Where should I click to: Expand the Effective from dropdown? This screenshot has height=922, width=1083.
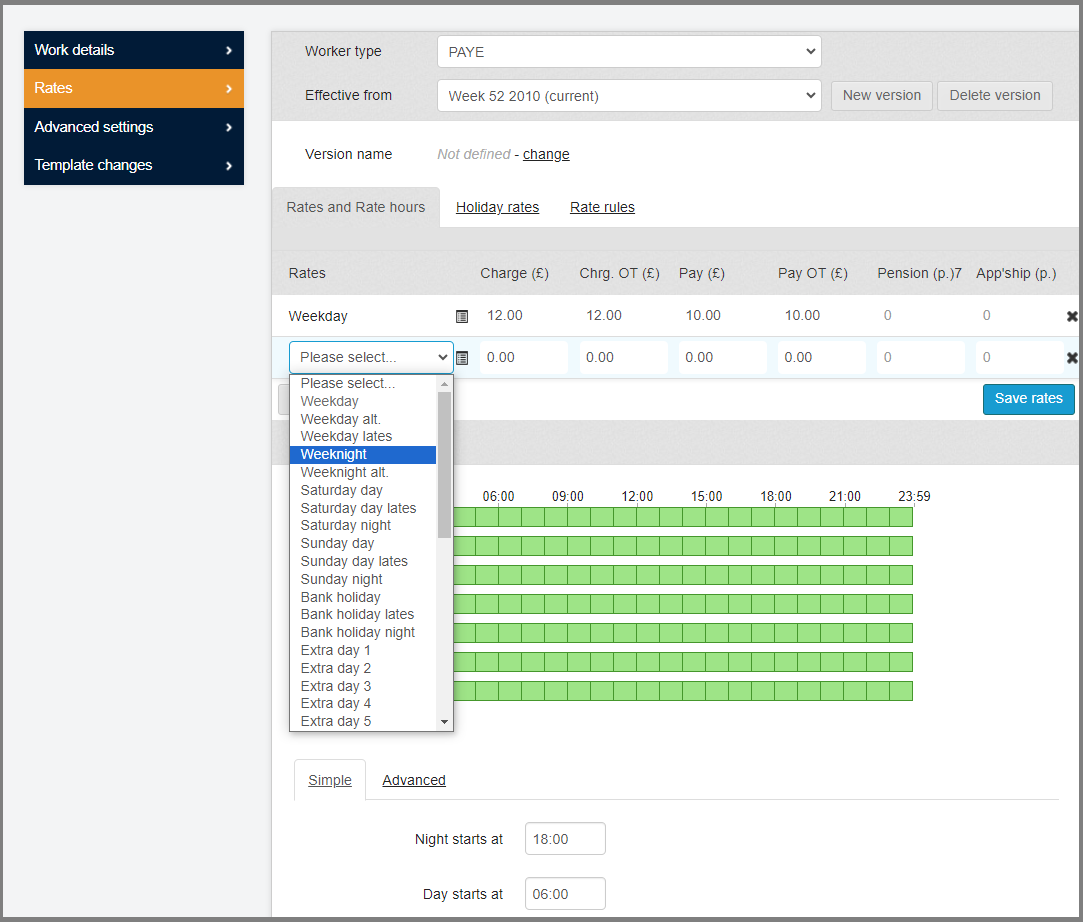coord(628,96)
